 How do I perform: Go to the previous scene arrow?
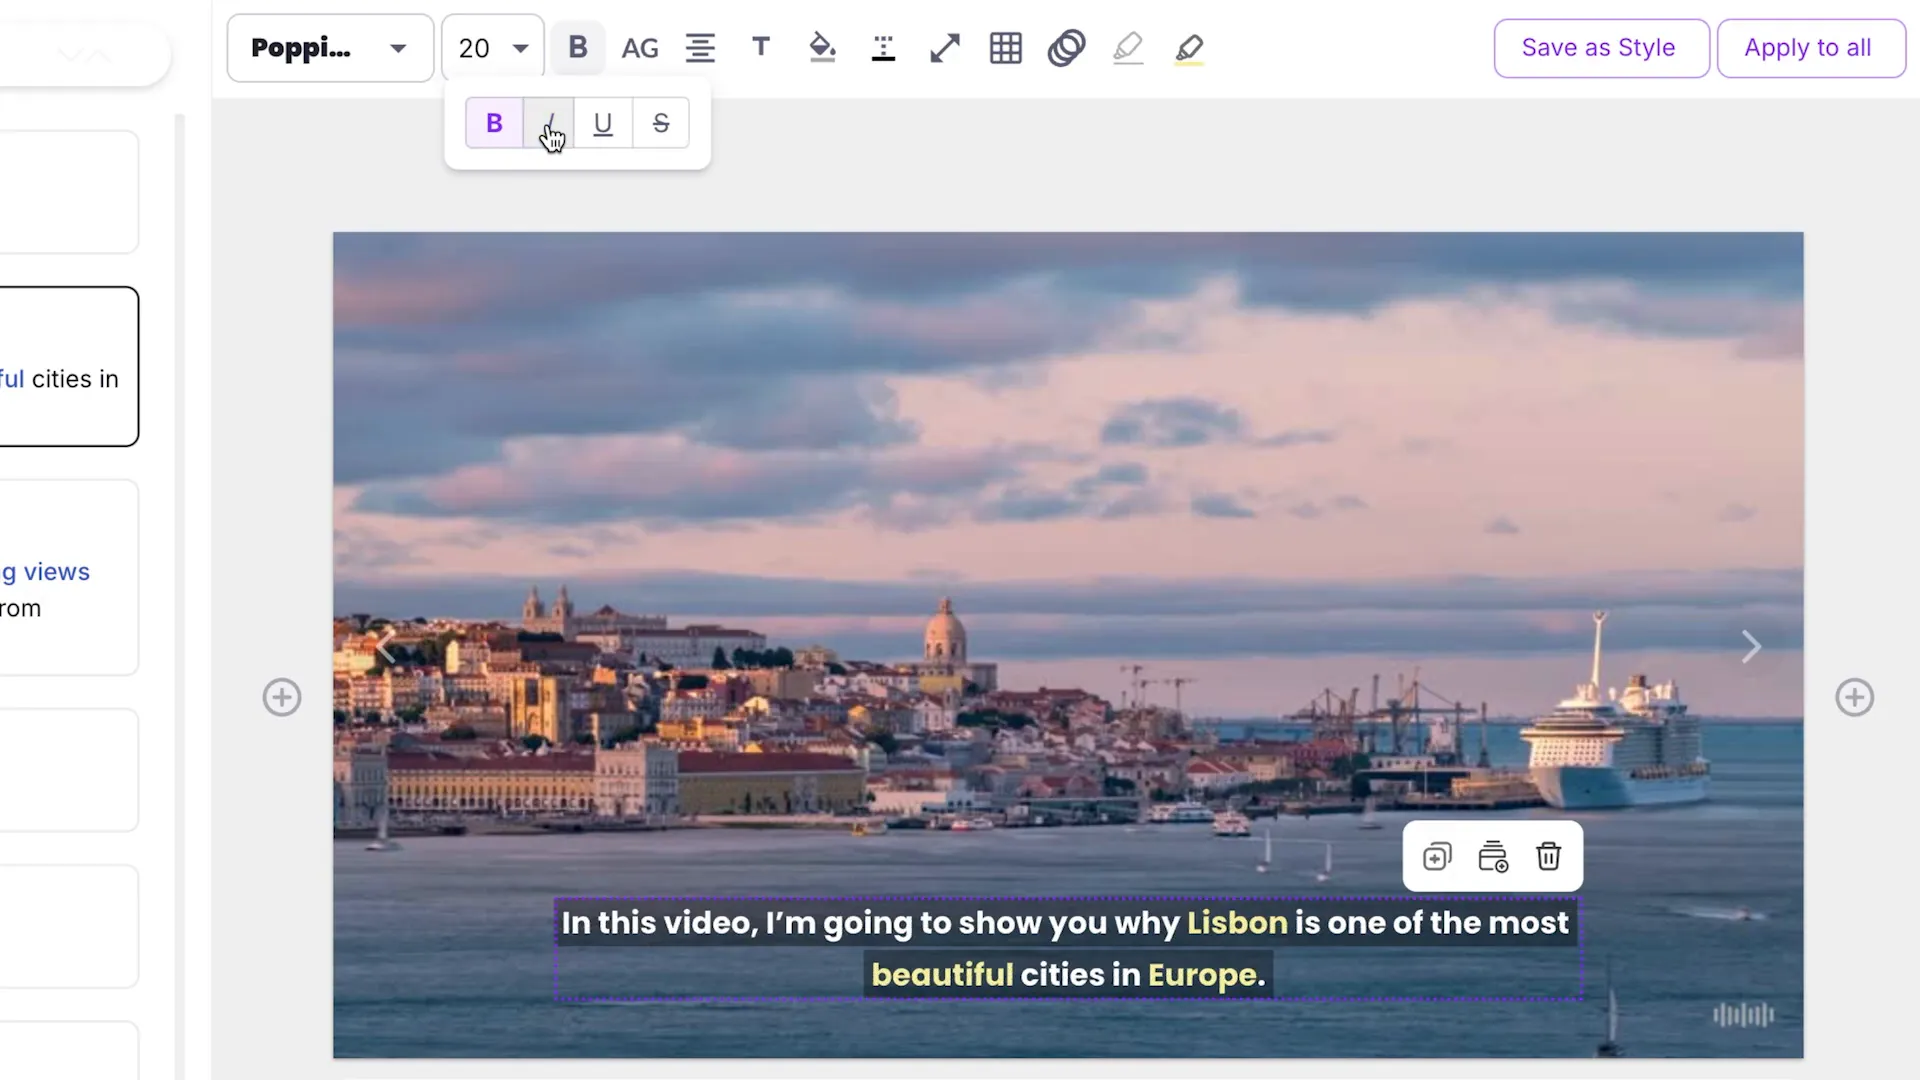point(387,646)
